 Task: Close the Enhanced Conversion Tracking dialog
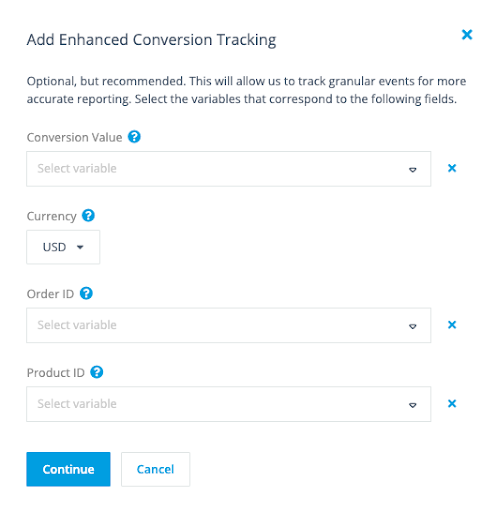467,35
